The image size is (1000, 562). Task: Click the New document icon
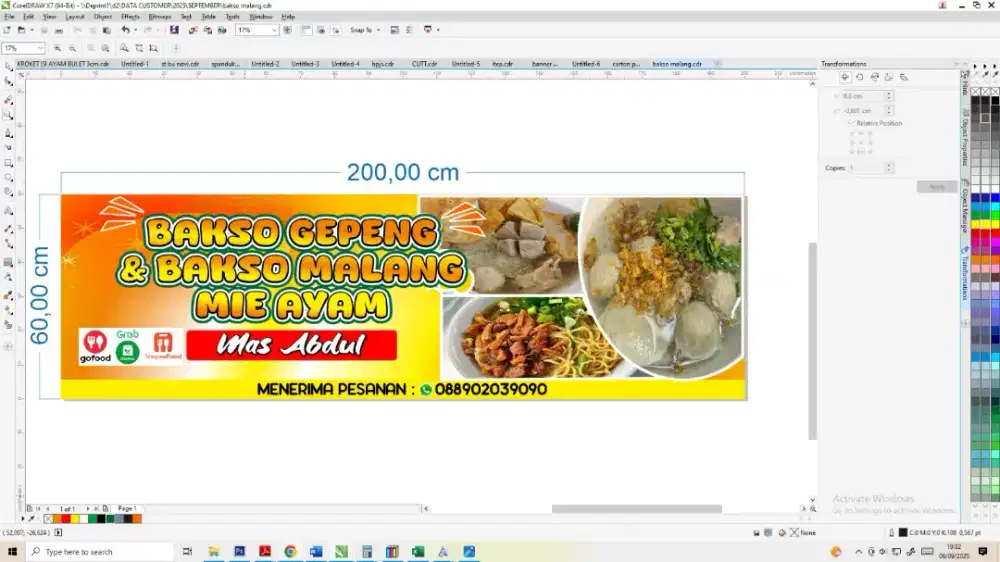point(7,30)
